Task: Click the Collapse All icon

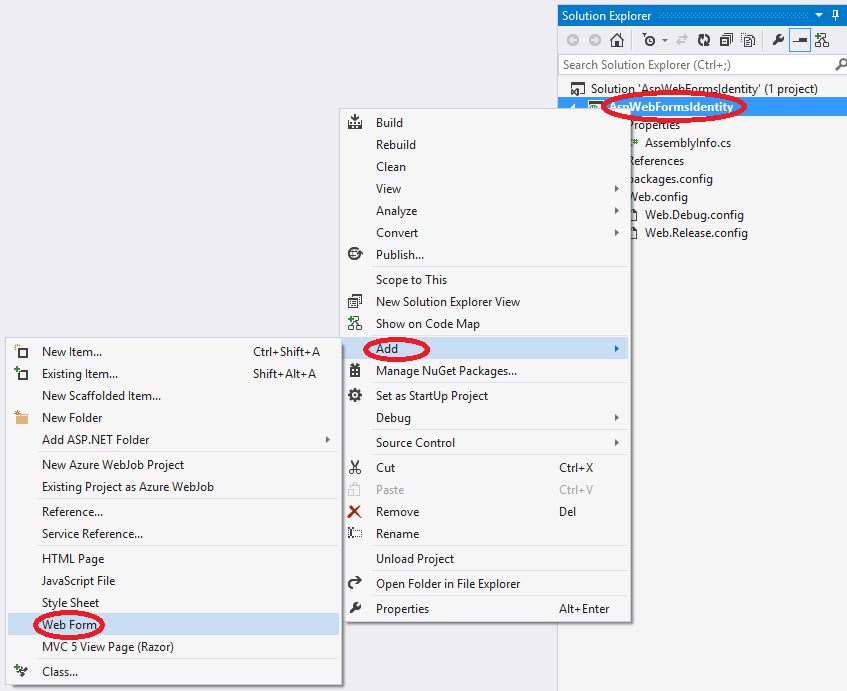Action: click(726, 40)
